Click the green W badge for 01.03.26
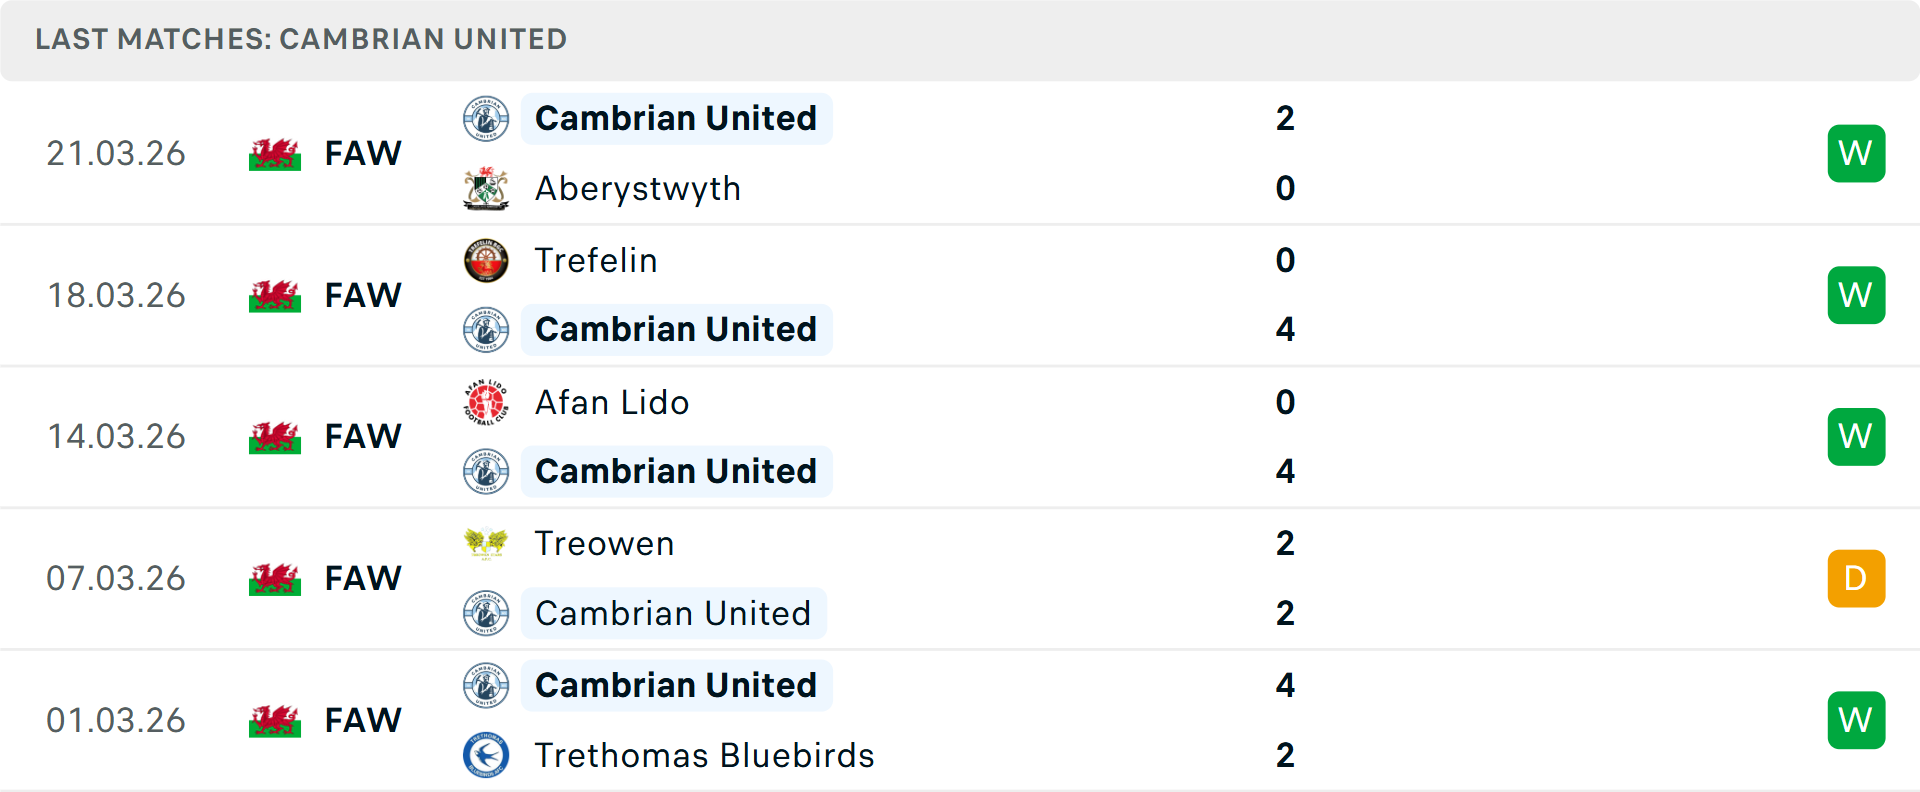 point(1856,721)
